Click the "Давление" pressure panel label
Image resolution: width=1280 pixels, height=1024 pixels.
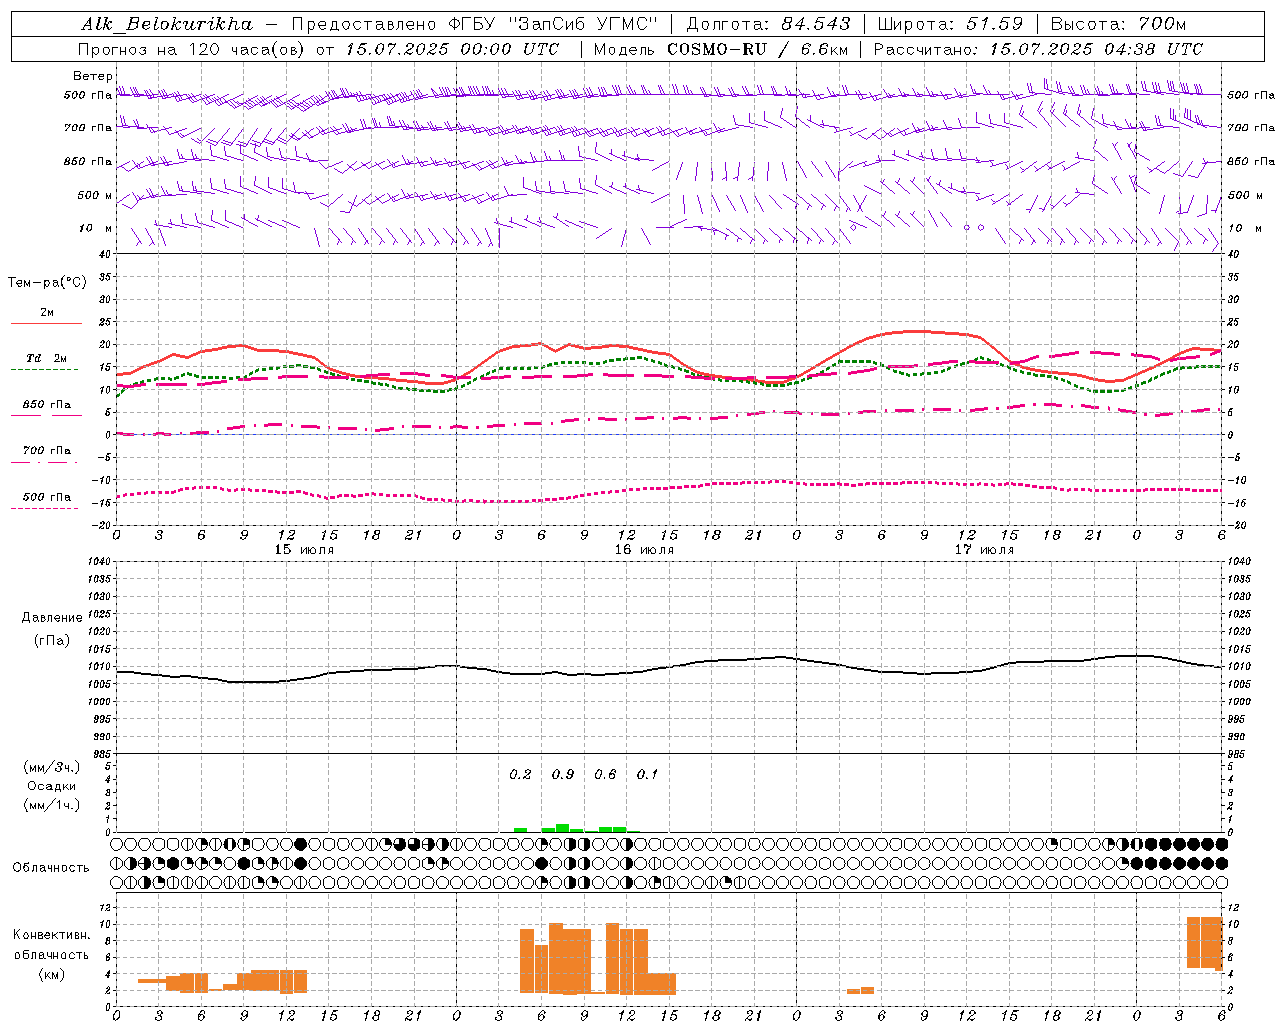tap(52, 618)
